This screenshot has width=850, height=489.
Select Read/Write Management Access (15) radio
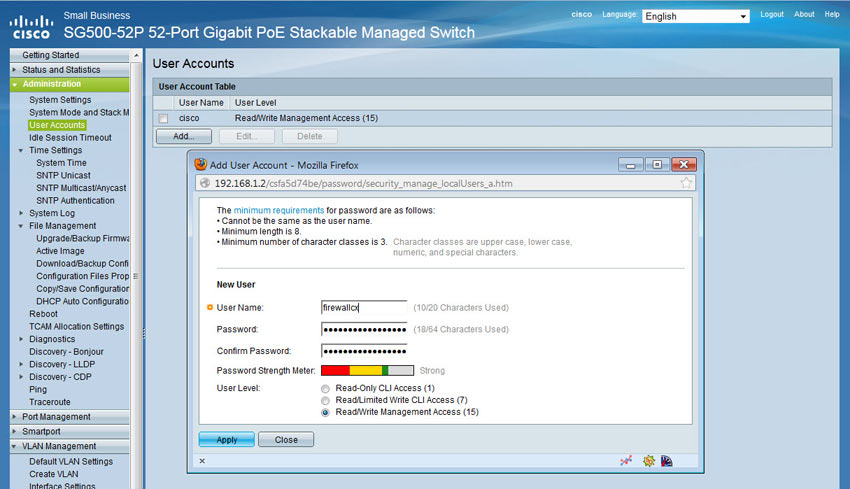pos(325,413)
